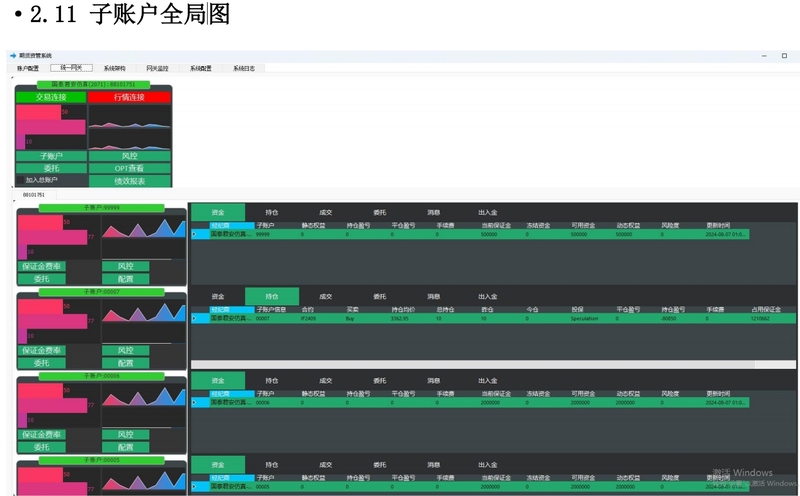
Task: Tick the 加入总账户 checkbox
Action: (x=20, y=180)
